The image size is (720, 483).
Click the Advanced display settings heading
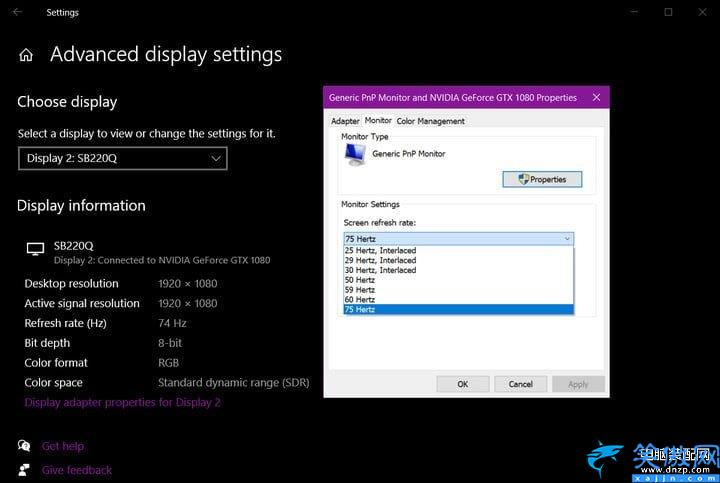pyautogui.click(x=166, y=54)
